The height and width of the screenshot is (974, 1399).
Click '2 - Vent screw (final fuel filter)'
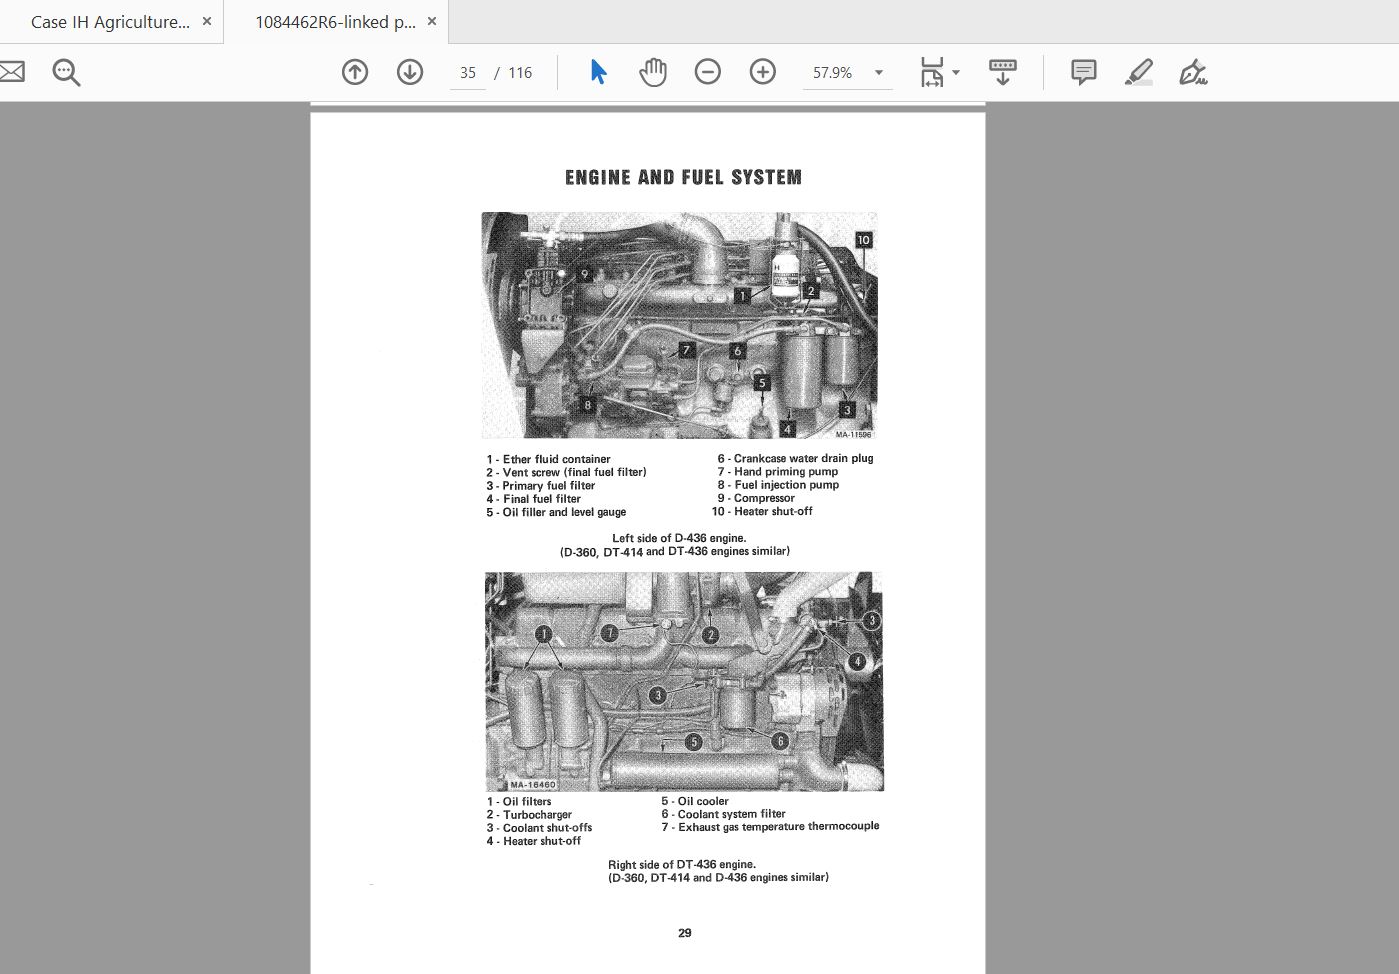tap(566, 472)
